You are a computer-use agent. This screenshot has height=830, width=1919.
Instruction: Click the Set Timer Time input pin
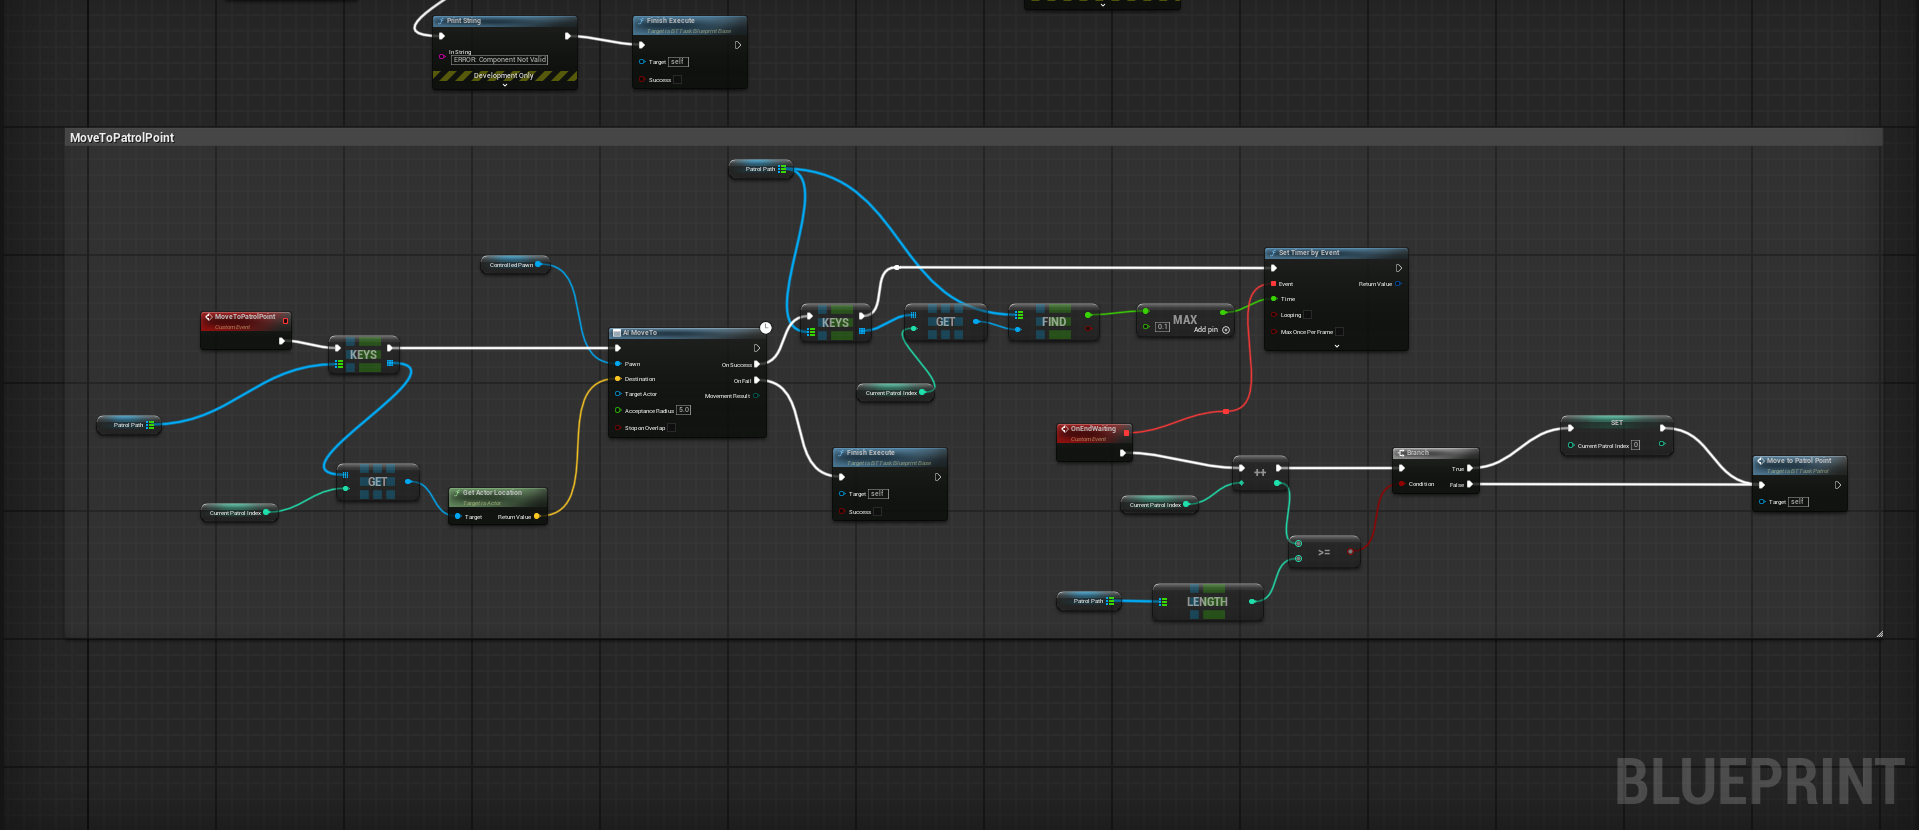(x=1273, y=299)
